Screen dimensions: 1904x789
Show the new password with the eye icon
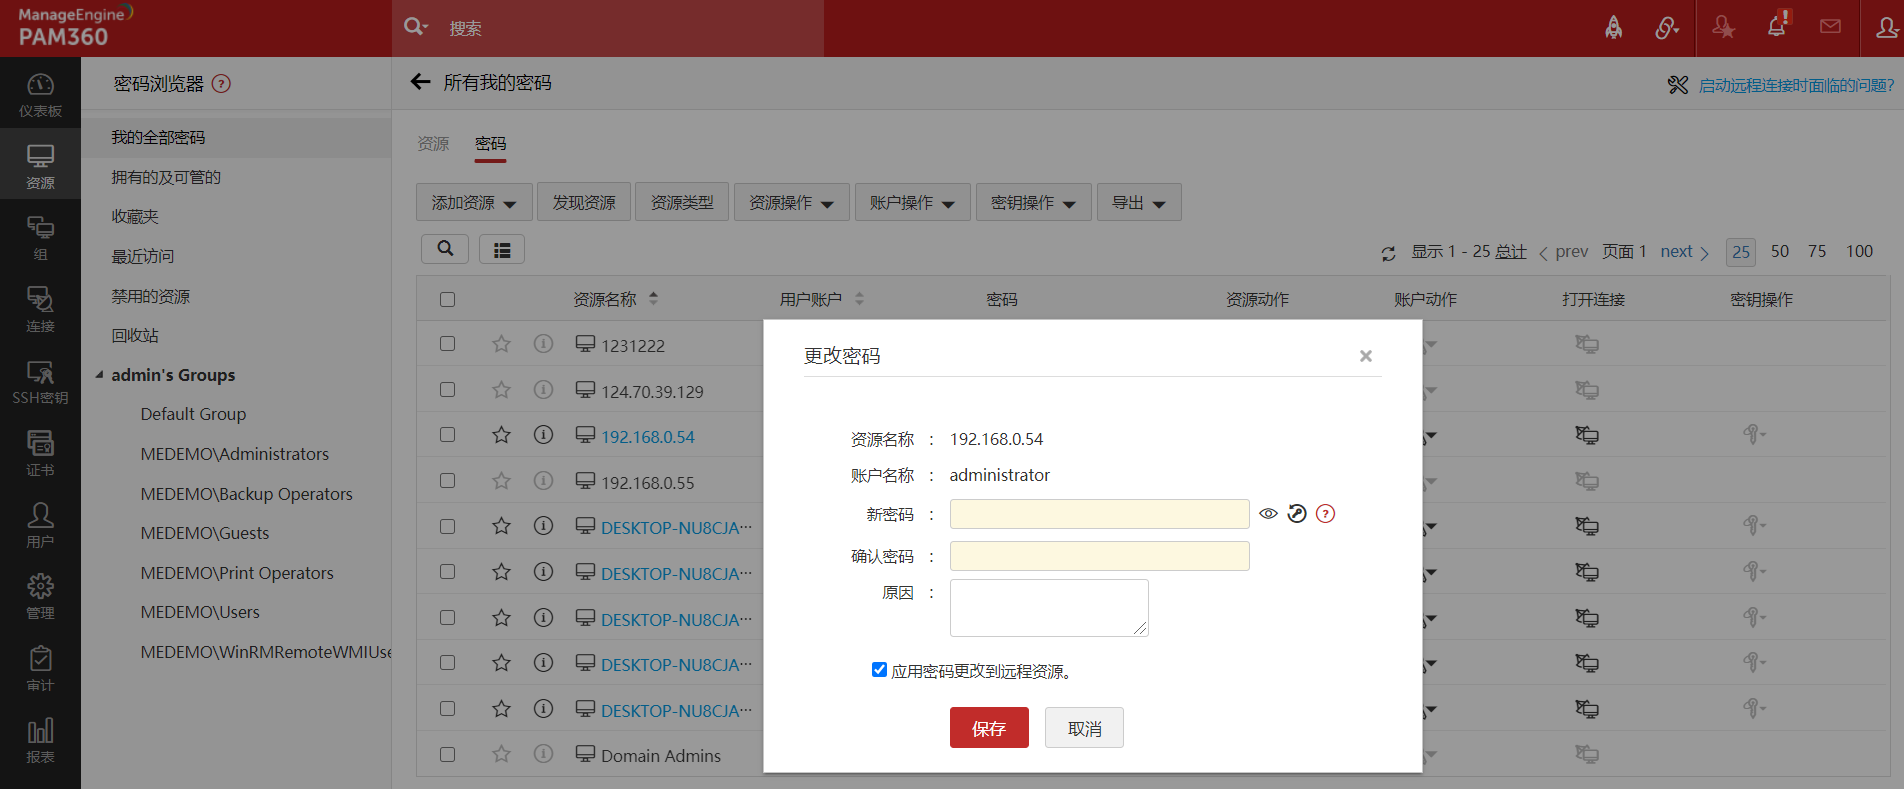[x=1268, y=514]
